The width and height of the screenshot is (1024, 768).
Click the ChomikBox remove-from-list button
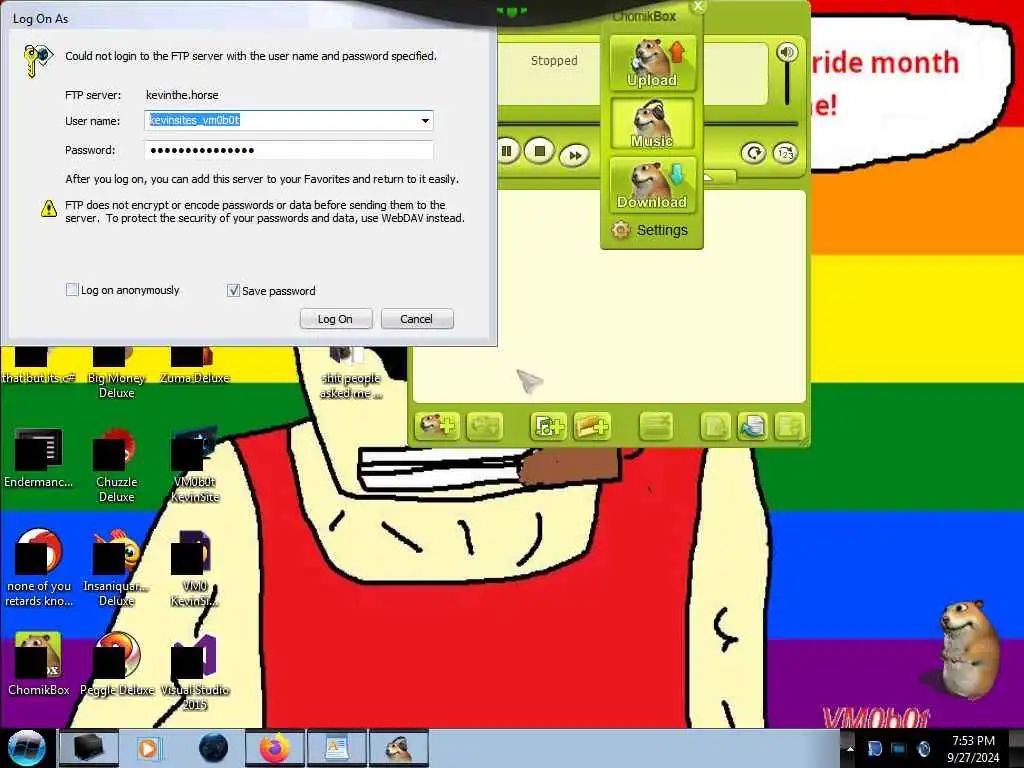click(x=656, y=426)
